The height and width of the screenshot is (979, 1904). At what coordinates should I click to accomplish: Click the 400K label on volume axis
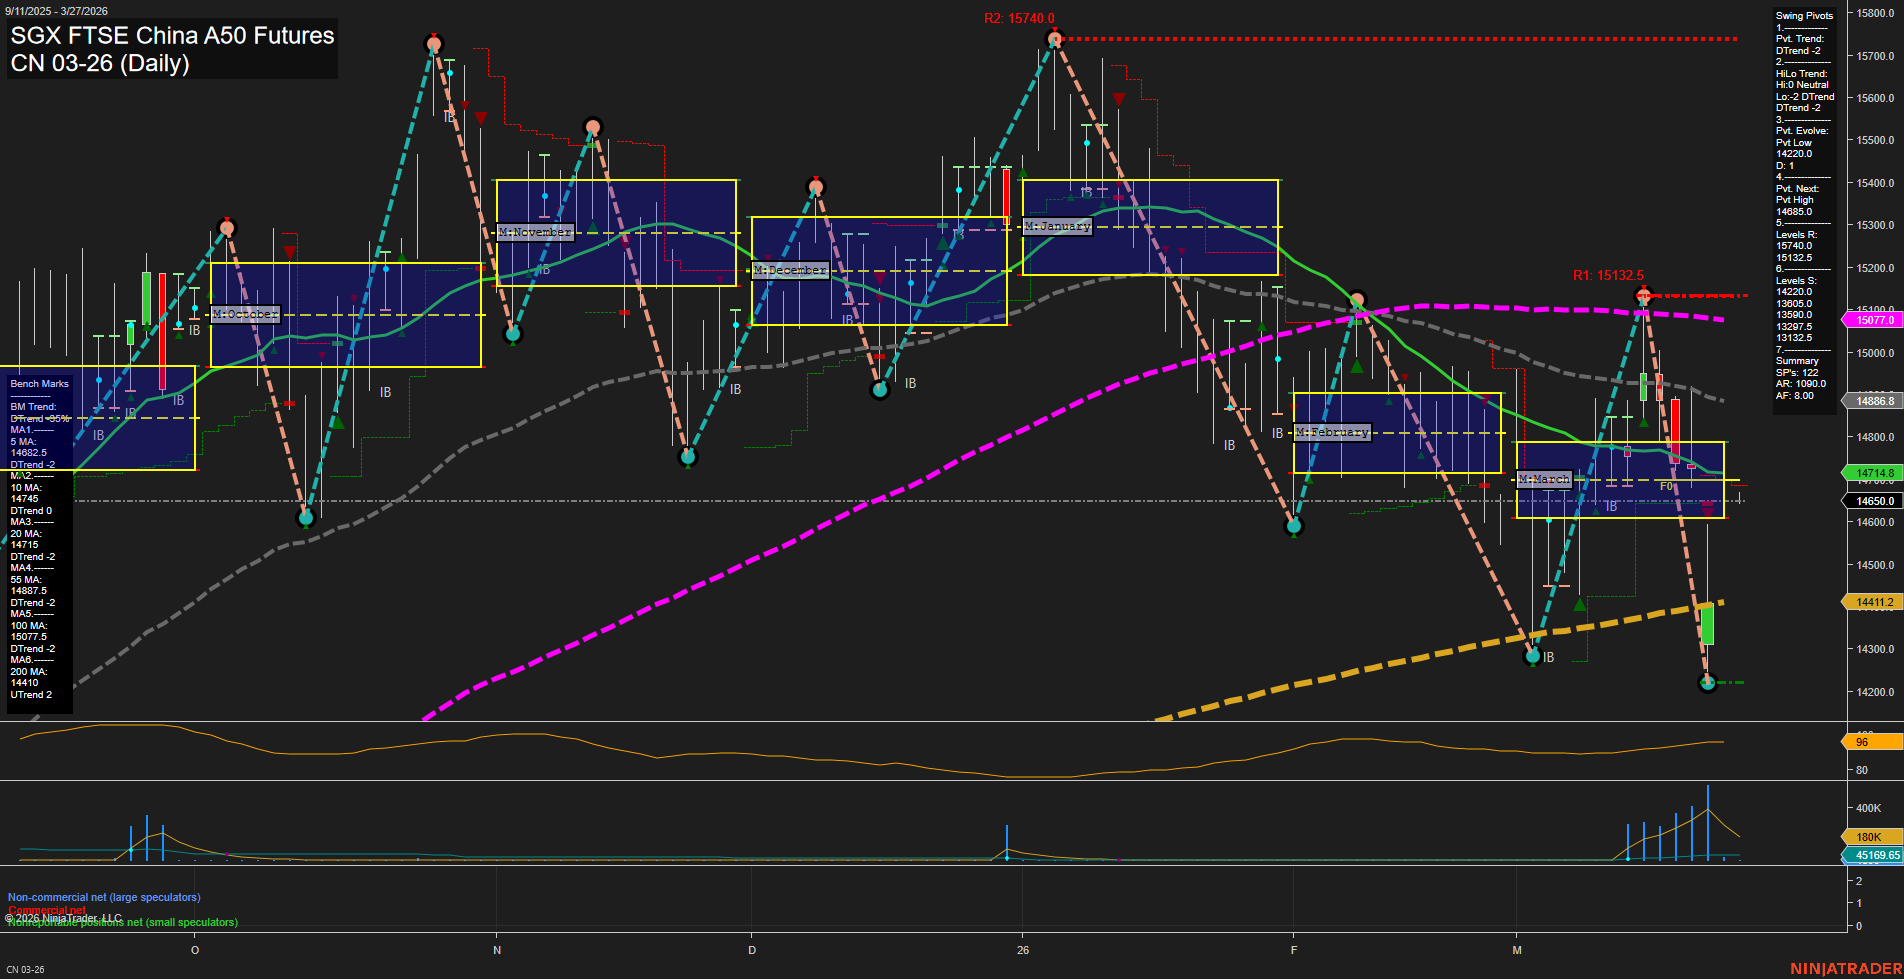[1869, 808]
